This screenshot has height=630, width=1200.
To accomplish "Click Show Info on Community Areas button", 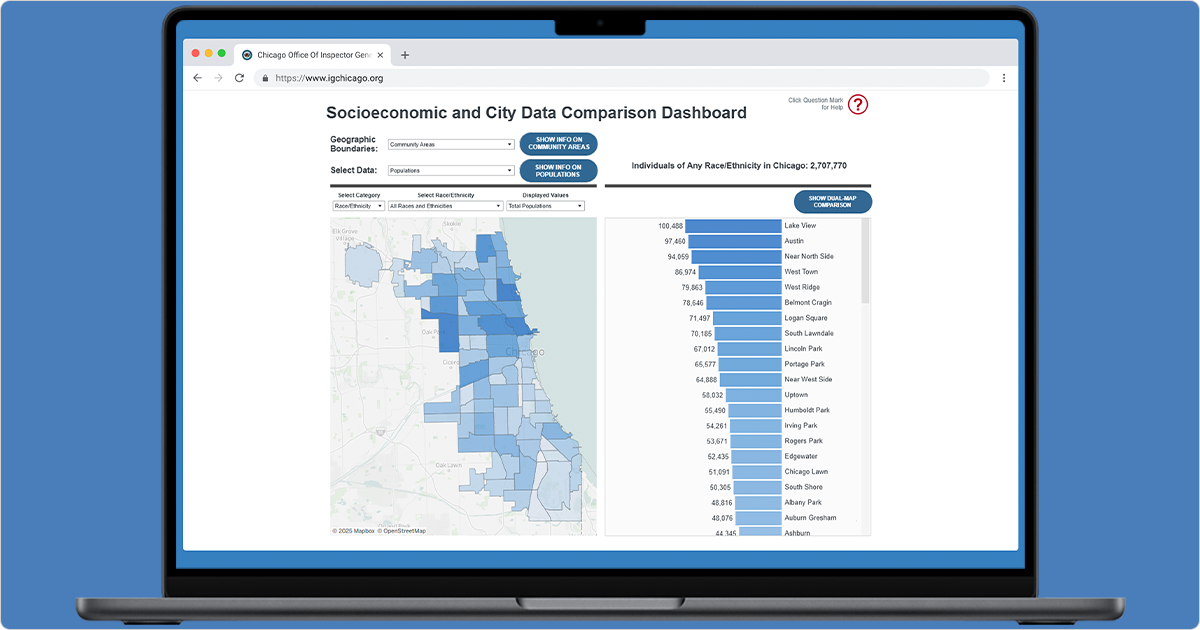I will tap(558, 144).
